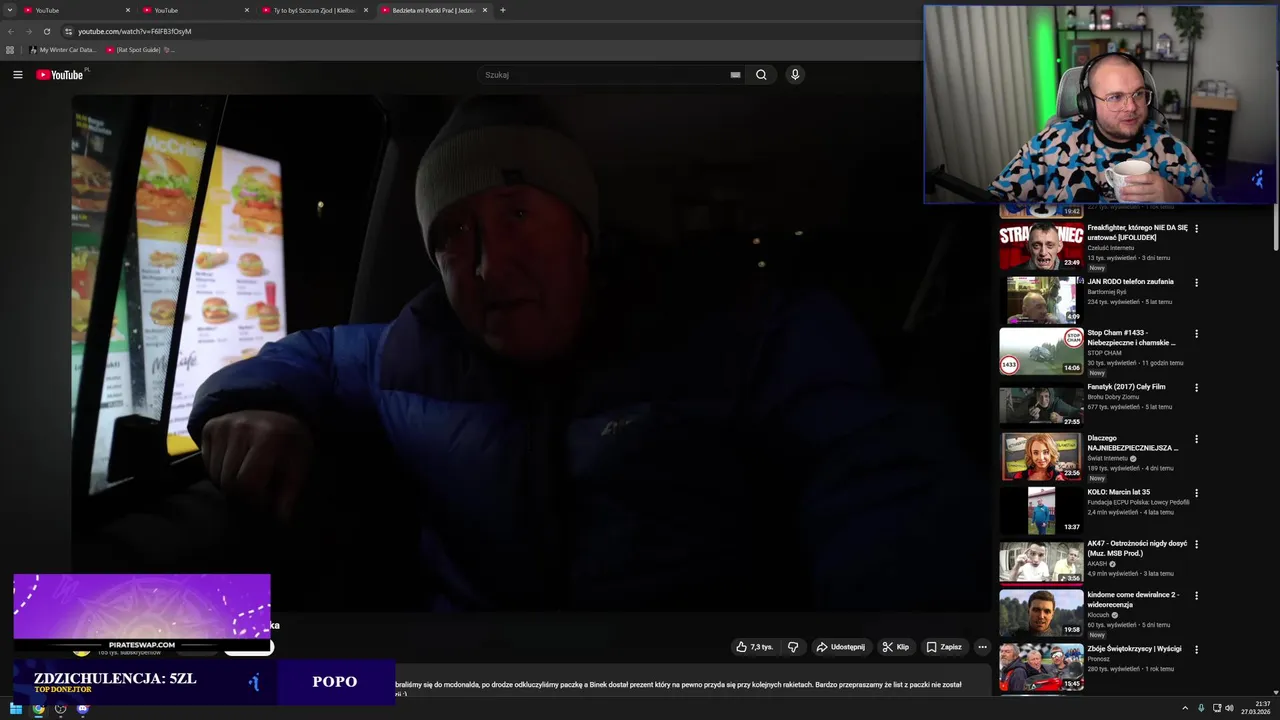This screenshot has height=720, width=1280.
Task: Create a clip with Klip button
Action: coord(895,647)
